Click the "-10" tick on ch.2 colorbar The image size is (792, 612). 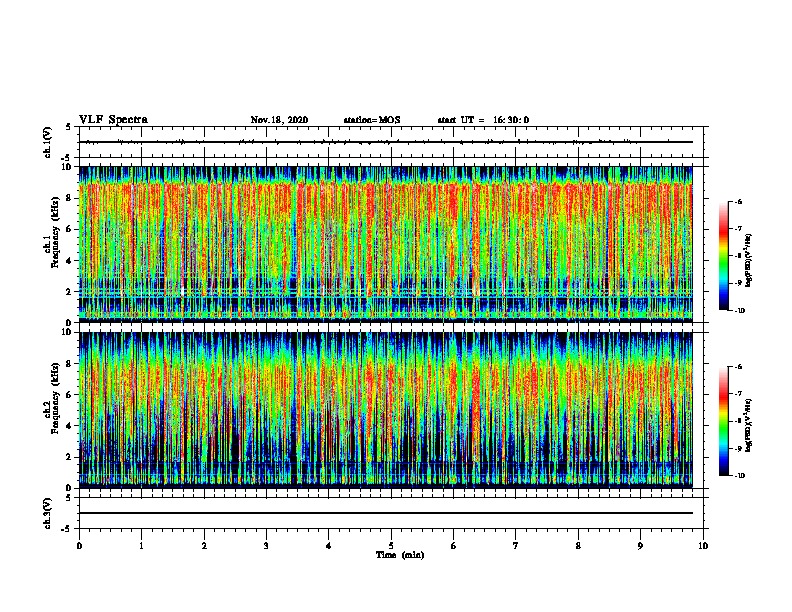click(739, 476)
